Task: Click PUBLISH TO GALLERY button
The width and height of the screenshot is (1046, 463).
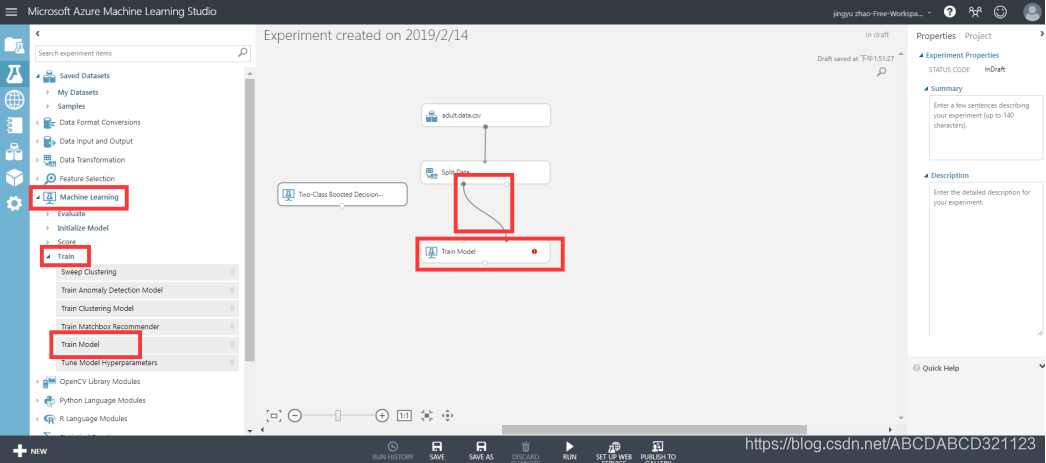Action: click(658, 451)
